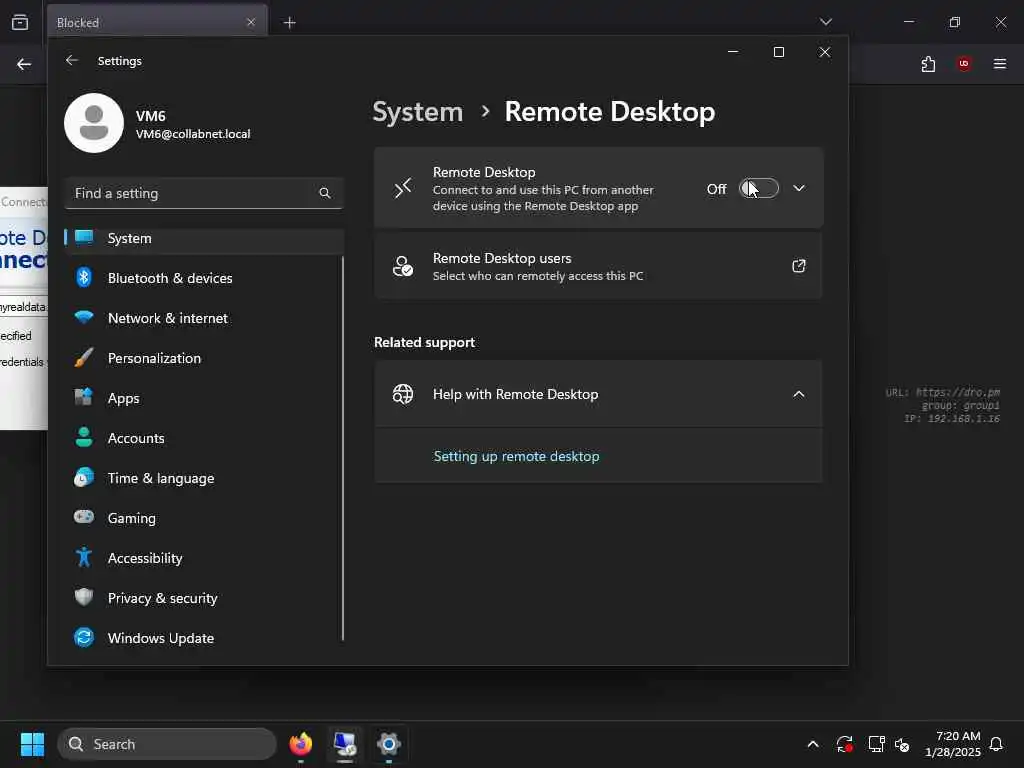Open Network & internet settings
This screenshot has width=1024, height=768.
[204, 318]
